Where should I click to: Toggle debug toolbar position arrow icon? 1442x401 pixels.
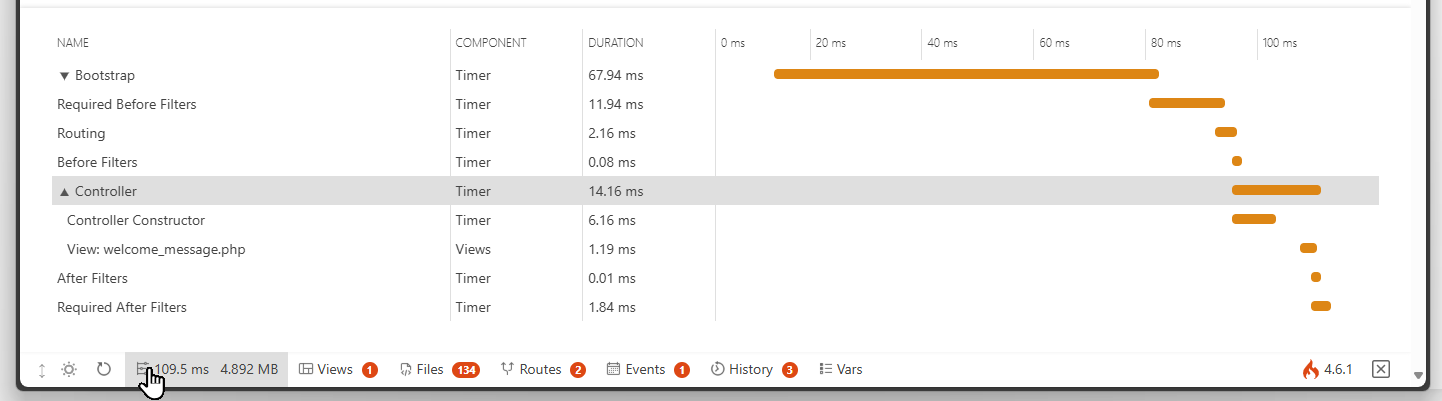42,370
